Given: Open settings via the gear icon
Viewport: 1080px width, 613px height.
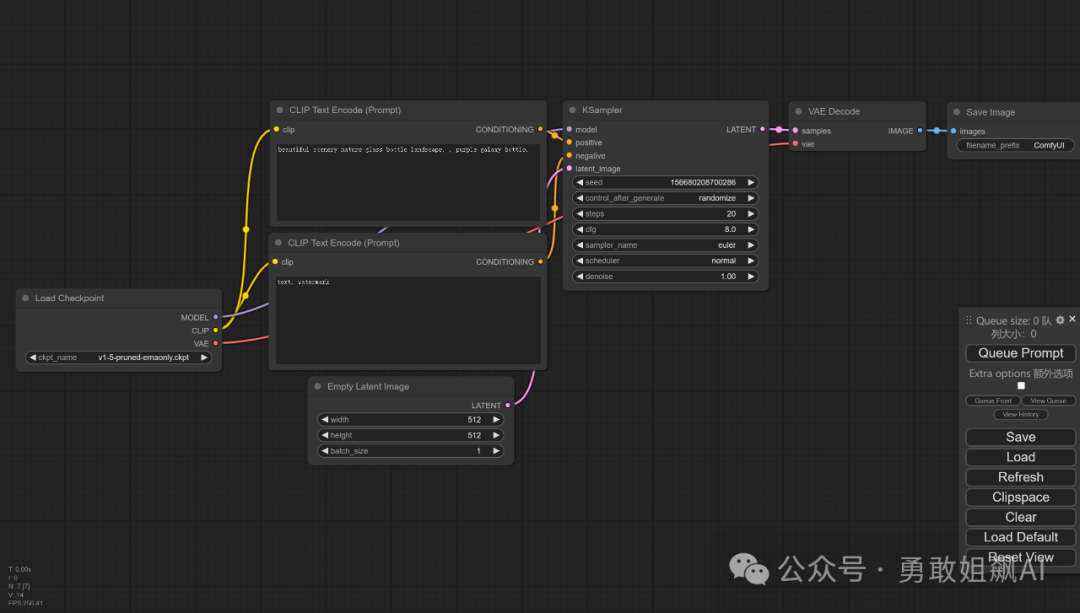Looking at the screenshot, I should [x=1060, y=320].
